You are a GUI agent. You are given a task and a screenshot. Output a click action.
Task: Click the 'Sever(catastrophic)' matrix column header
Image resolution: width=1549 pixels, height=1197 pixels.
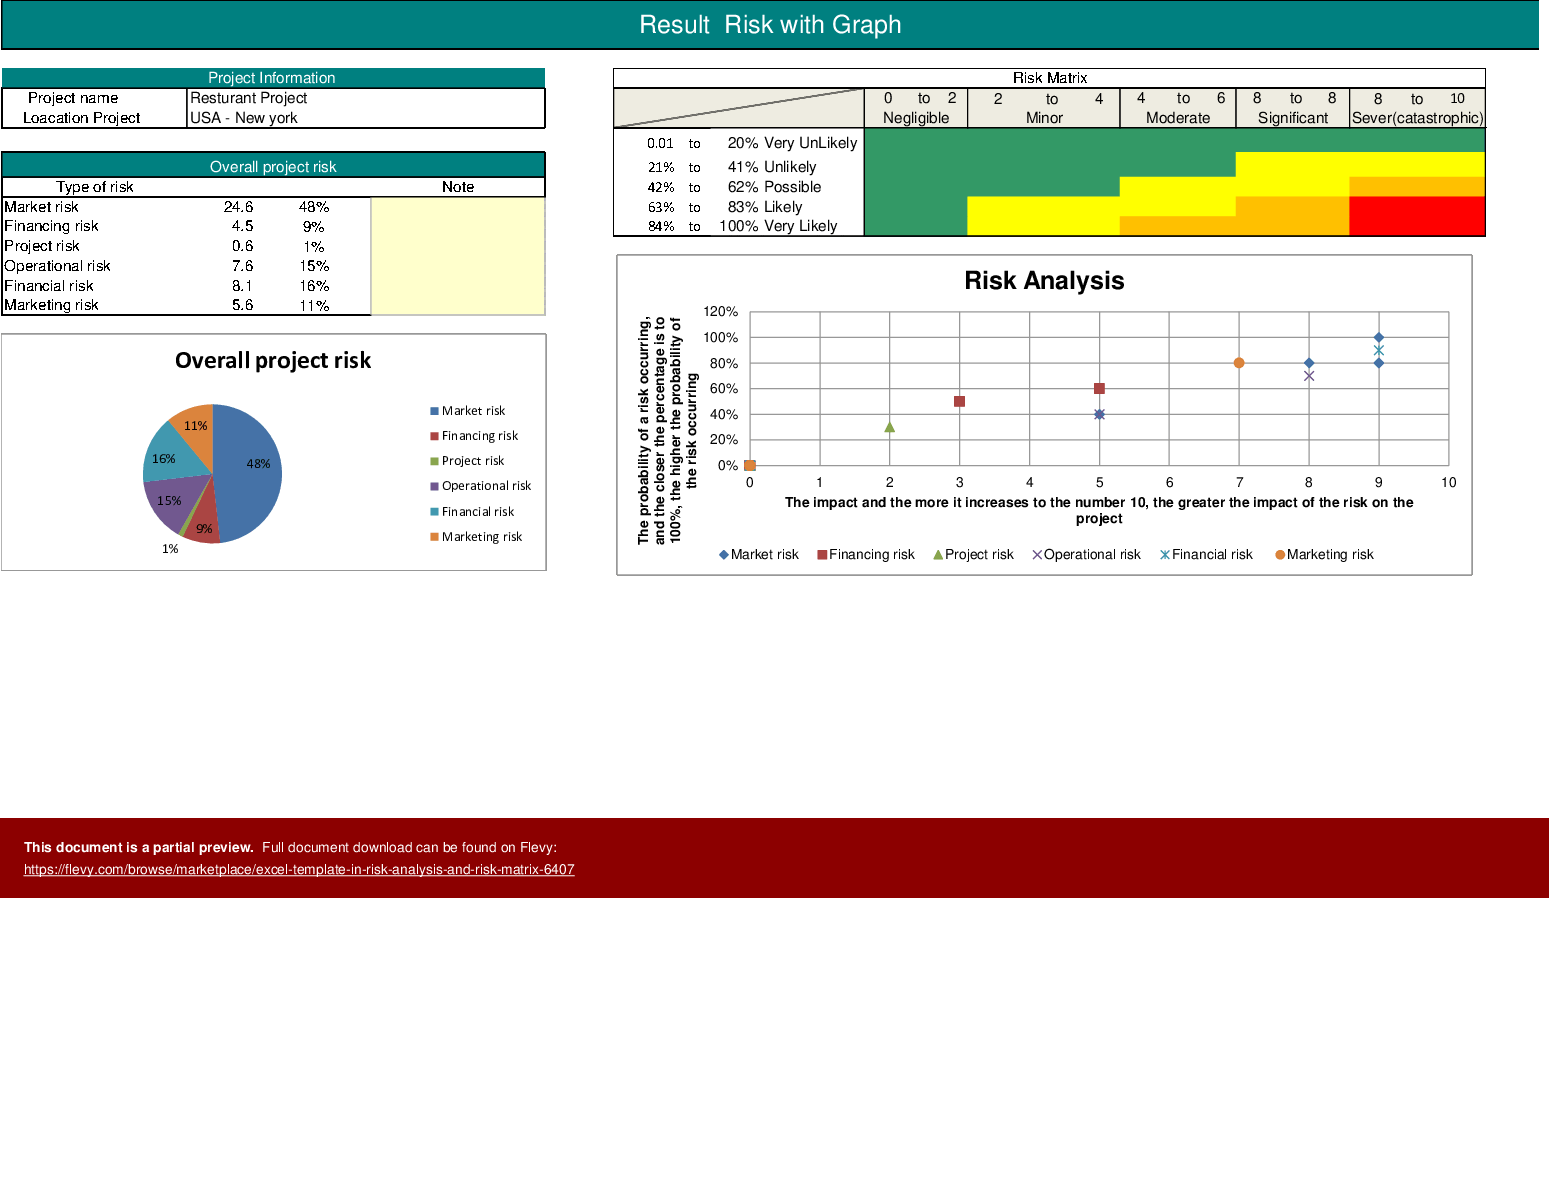[1417, 118]
